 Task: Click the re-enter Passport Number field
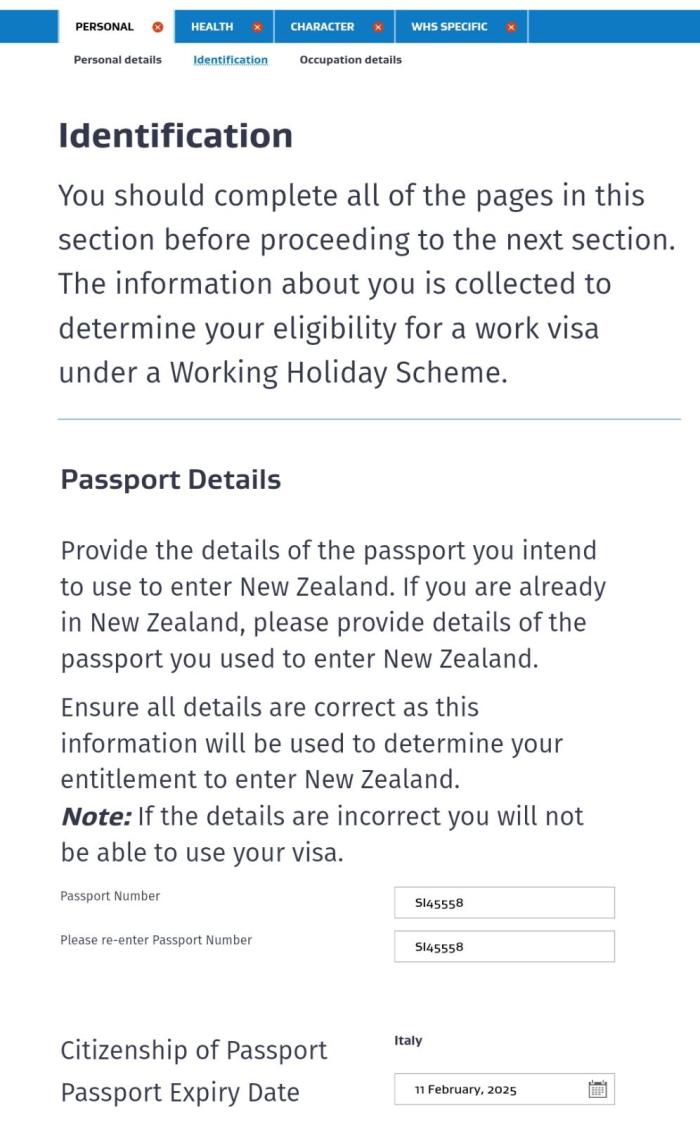[x=504, y=946]
